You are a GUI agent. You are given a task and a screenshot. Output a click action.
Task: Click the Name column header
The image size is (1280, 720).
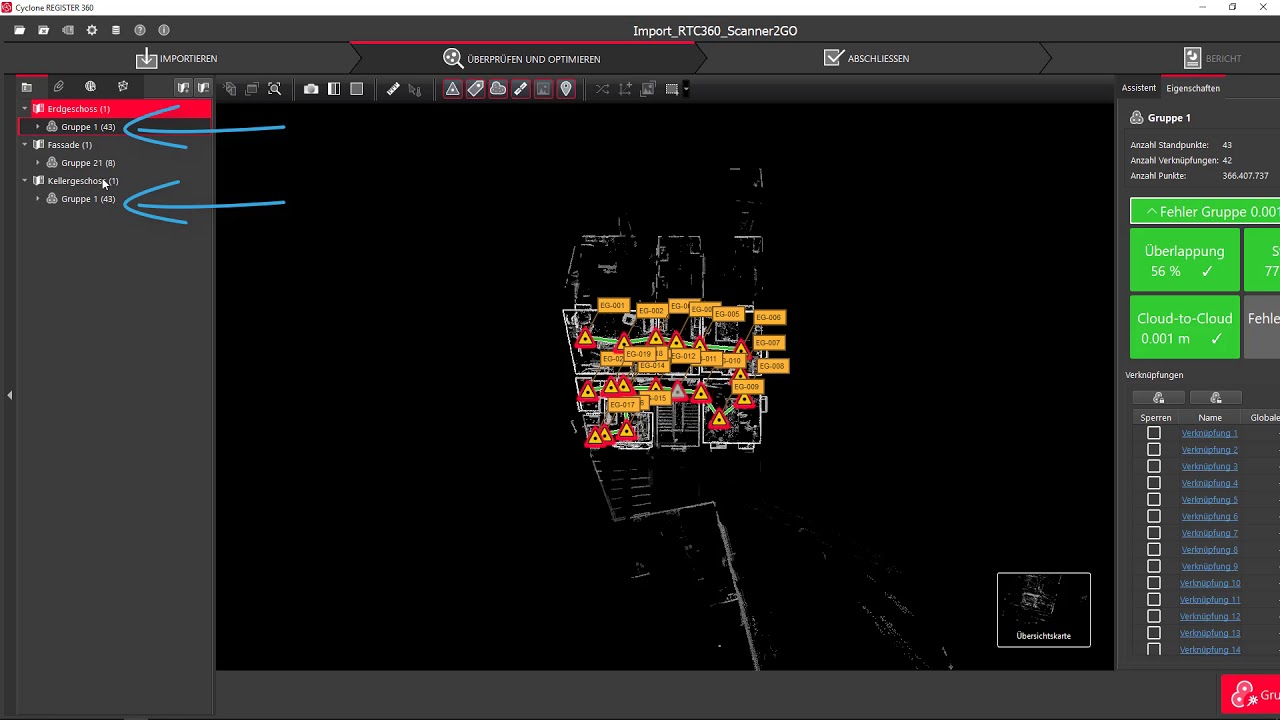click(1210, 418)
